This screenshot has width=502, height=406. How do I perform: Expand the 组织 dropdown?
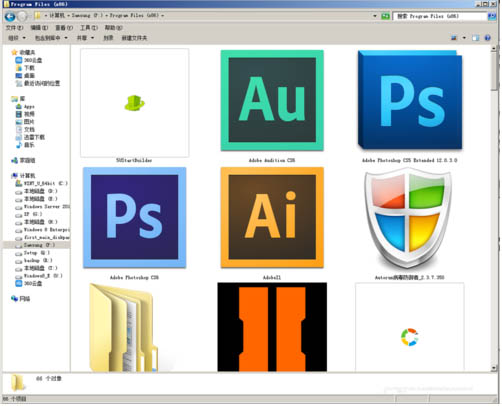pos(17,38)
